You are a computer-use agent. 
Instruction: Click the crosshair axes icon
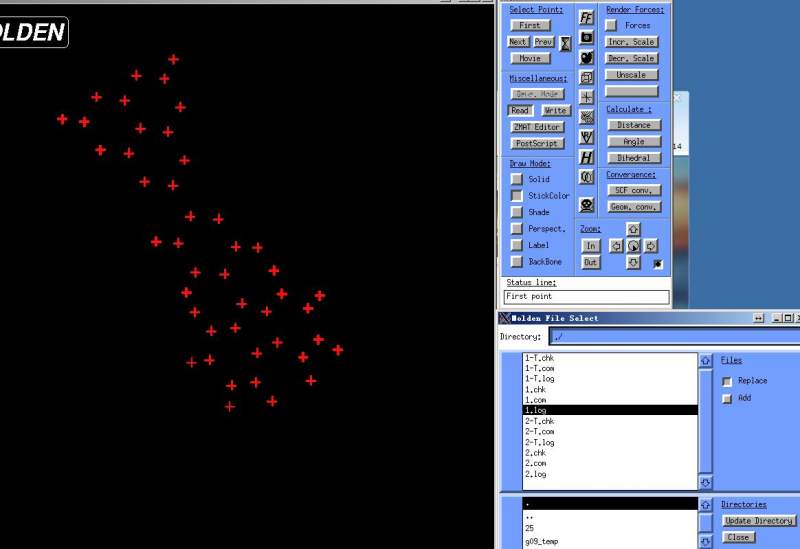pyautogui.click(x=587, y=97)
